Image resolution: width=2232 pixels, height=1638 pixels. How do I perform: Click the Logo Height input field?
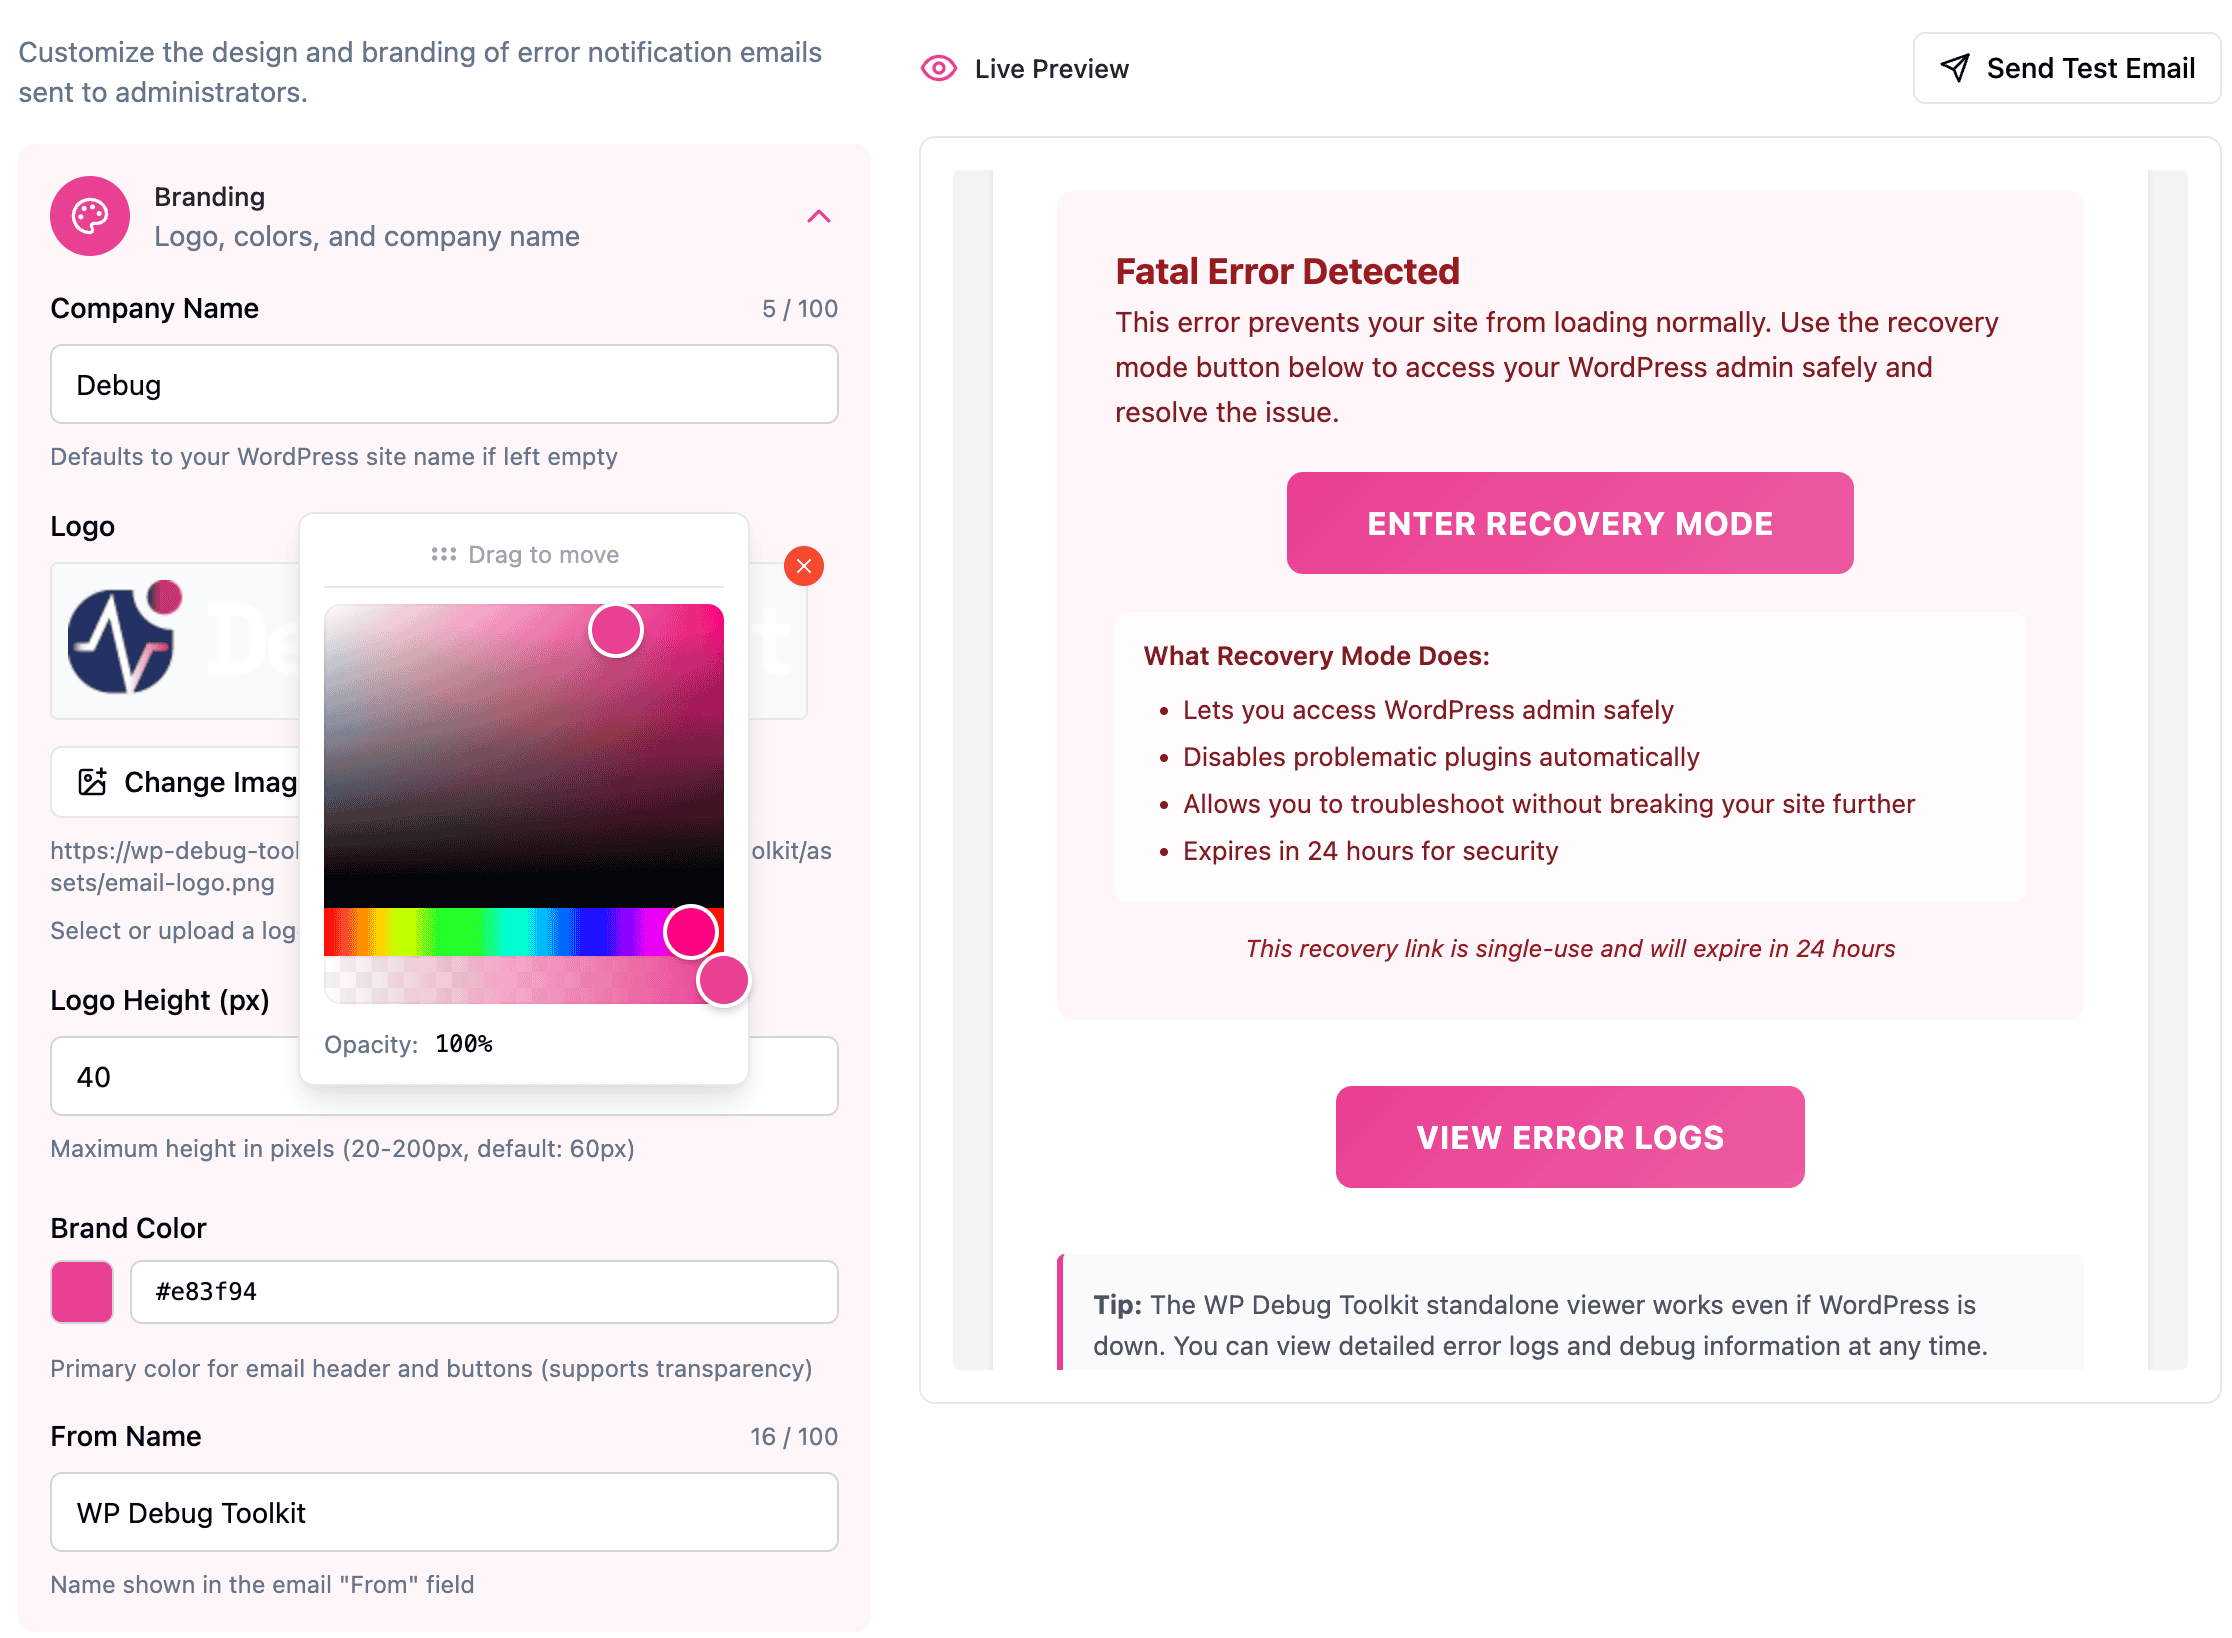click(170, 1077)
